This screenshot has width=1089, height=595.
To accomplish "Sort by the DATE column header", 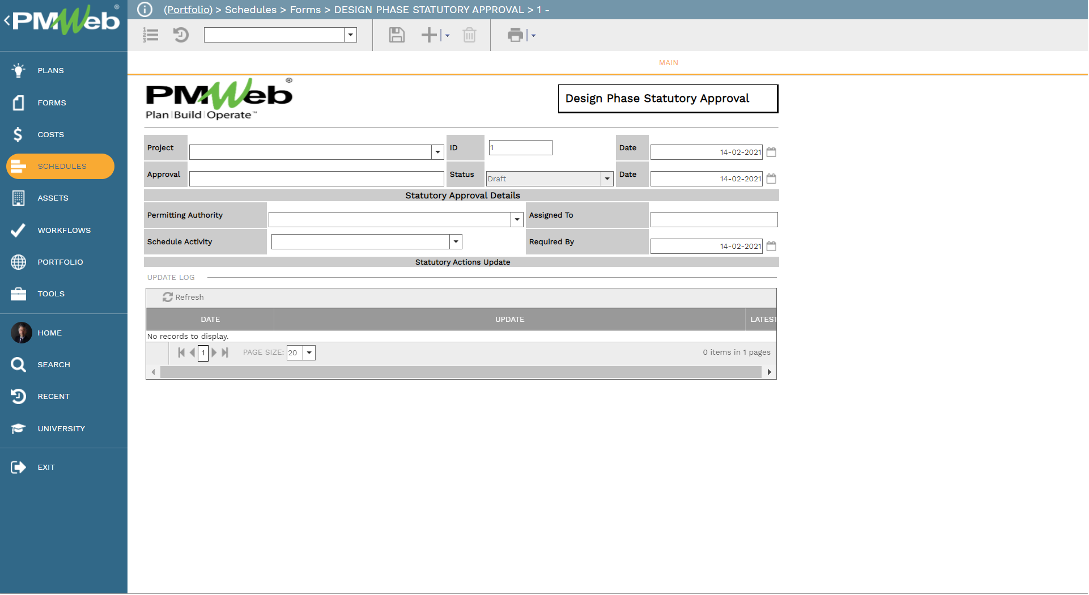I will (210, 319).
